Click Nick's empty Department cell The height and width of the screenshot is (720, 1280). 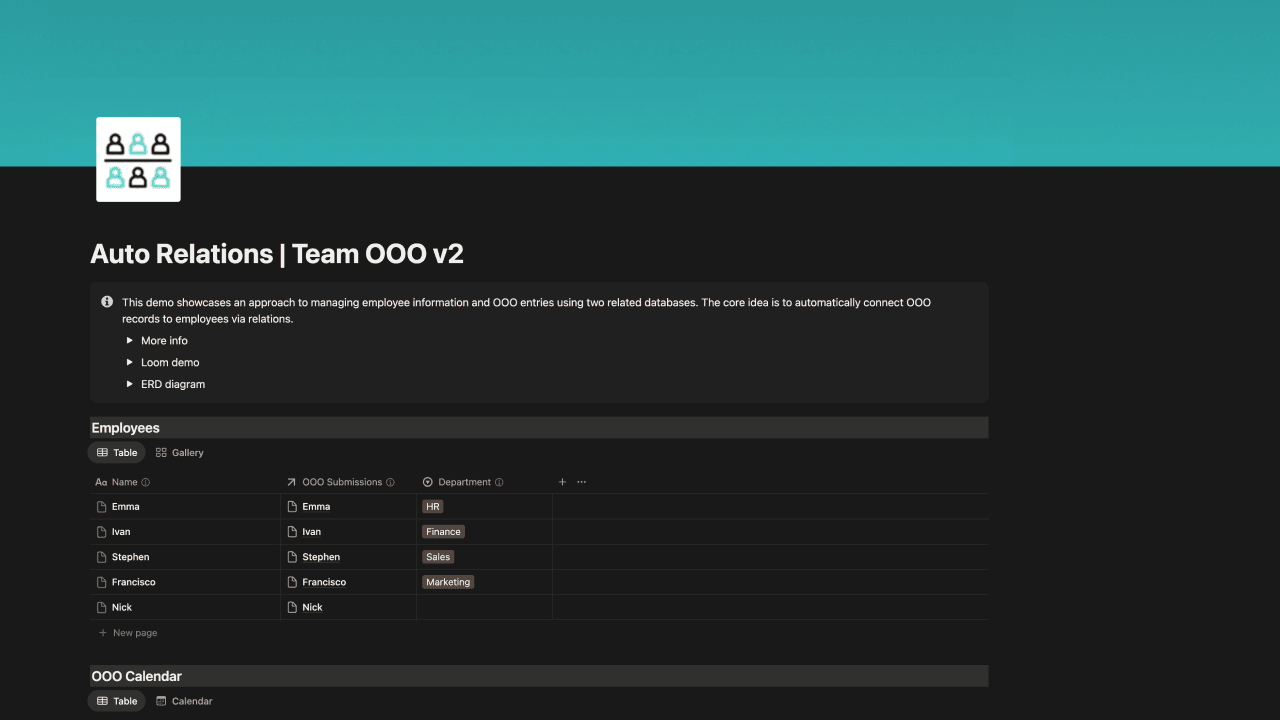coord(484,607)
